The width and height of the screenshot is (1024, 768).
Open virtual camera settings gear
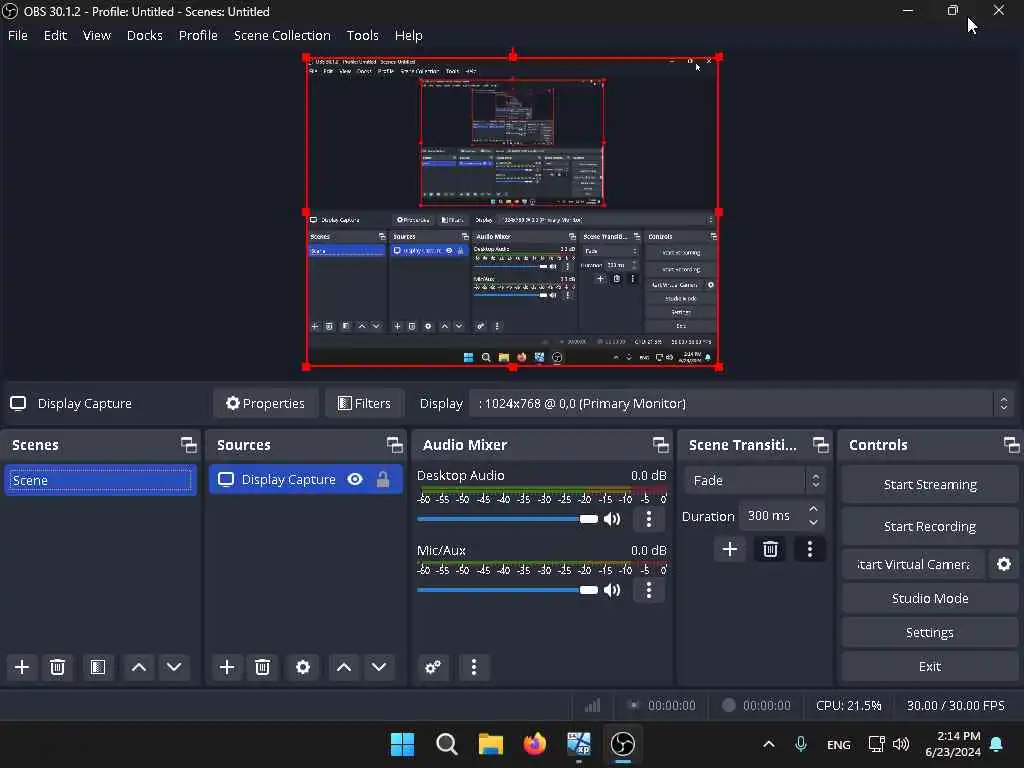click(1004, 564)
